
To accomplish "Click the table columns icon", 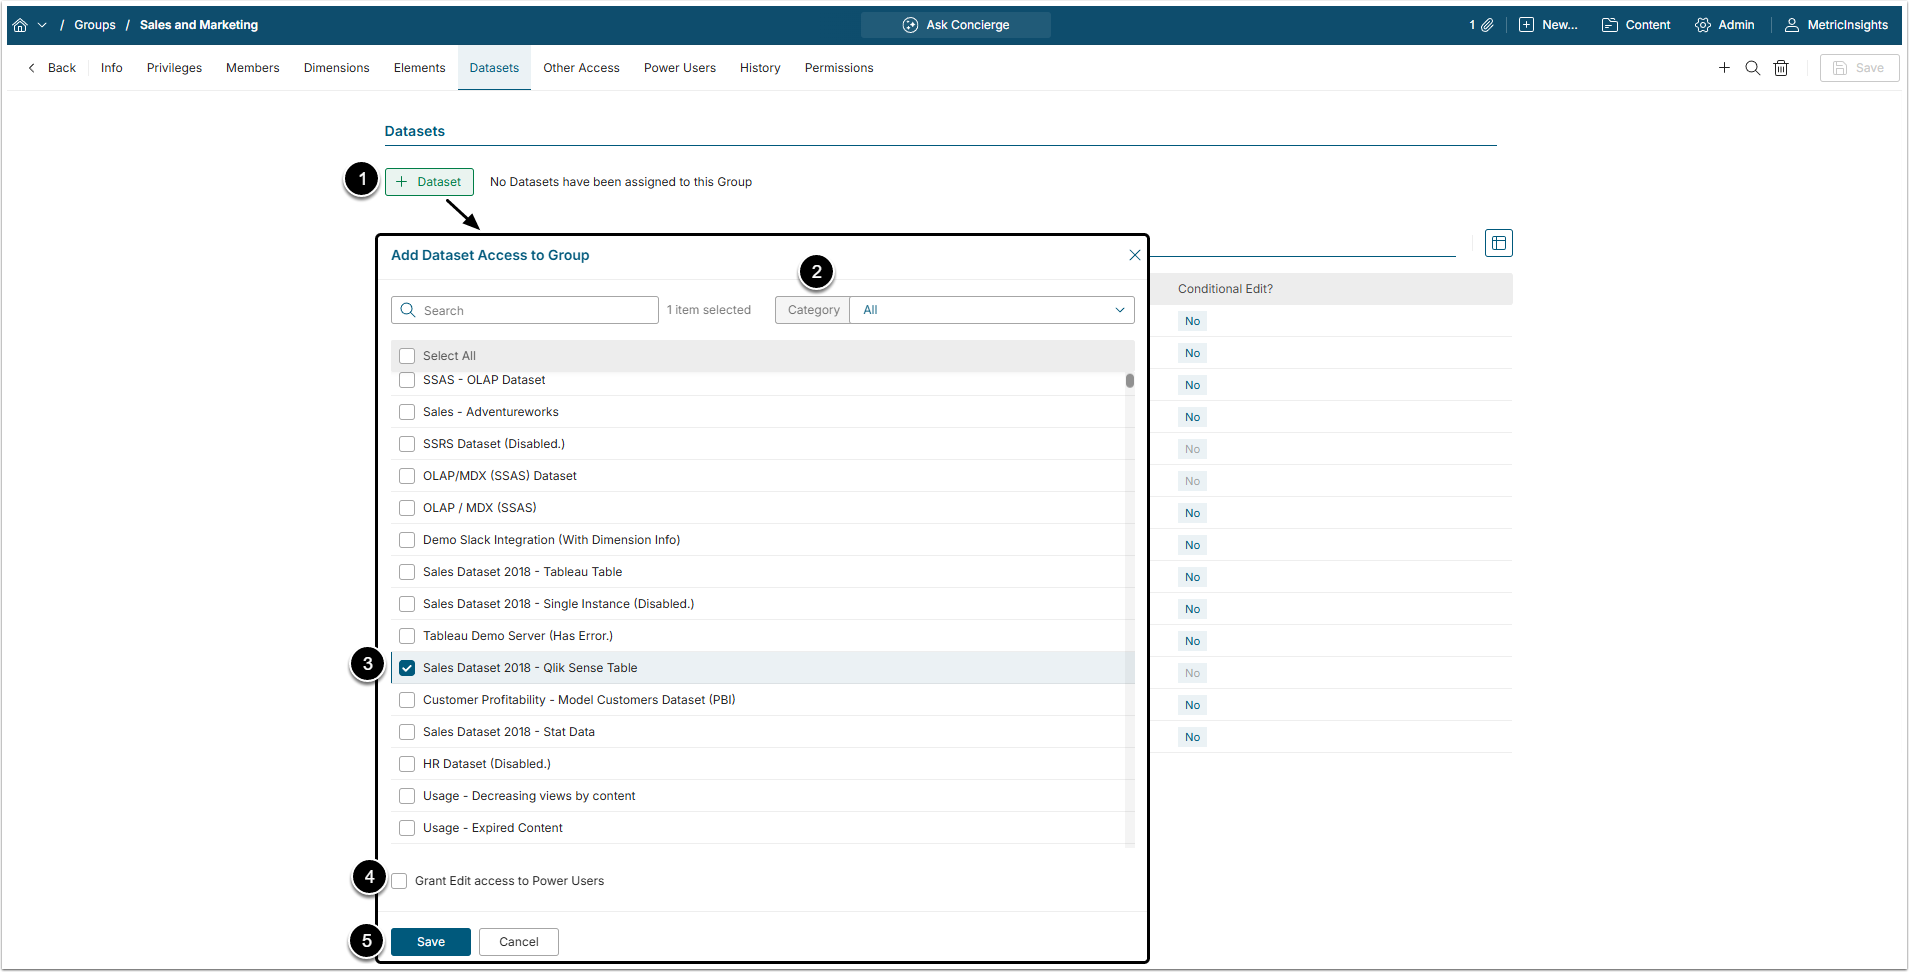I will point(1498,243).
